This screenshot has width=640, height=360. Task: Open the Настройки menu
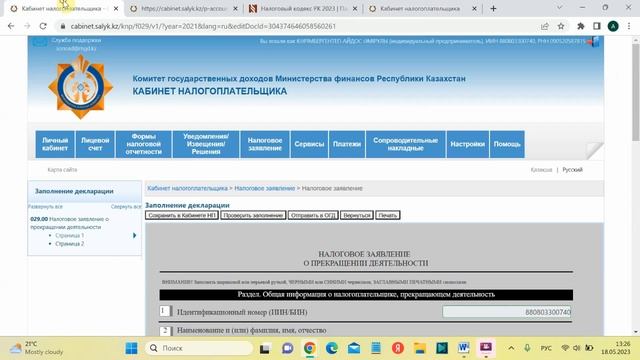468,144
